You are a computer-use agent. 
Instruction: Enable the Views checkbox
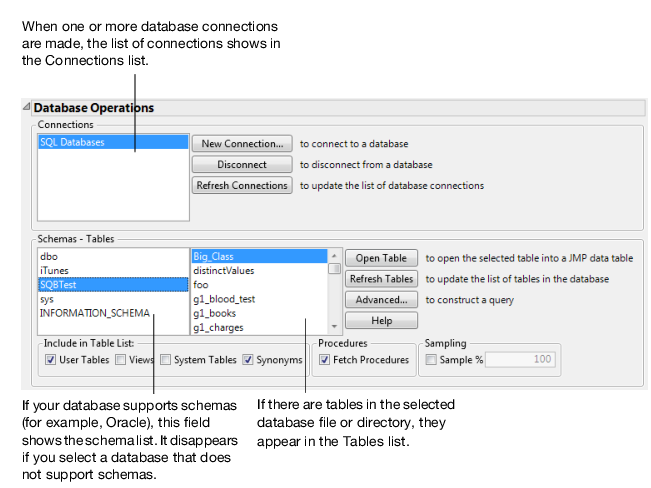pos(121,360)
